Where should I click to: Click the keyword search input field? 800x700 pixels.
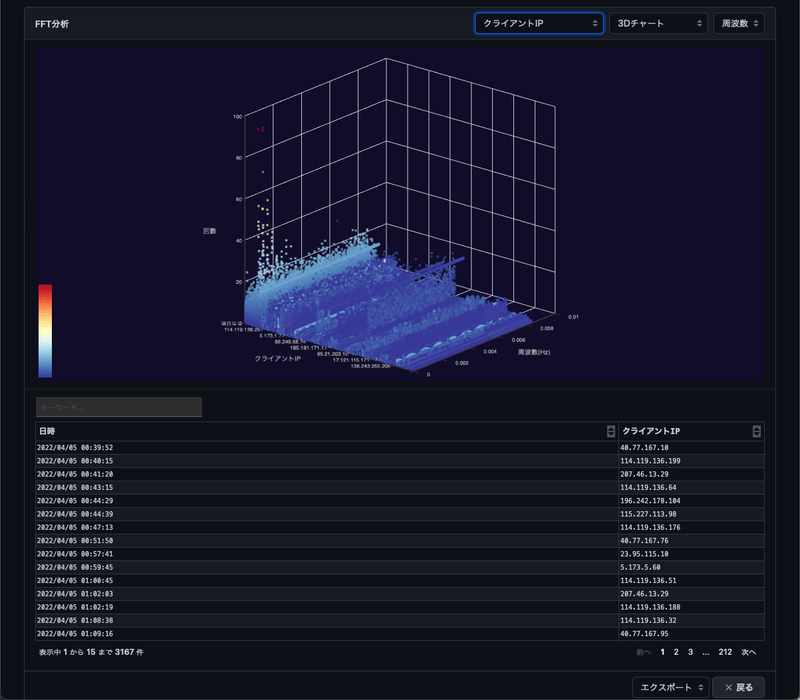click(x=119, y=407)
